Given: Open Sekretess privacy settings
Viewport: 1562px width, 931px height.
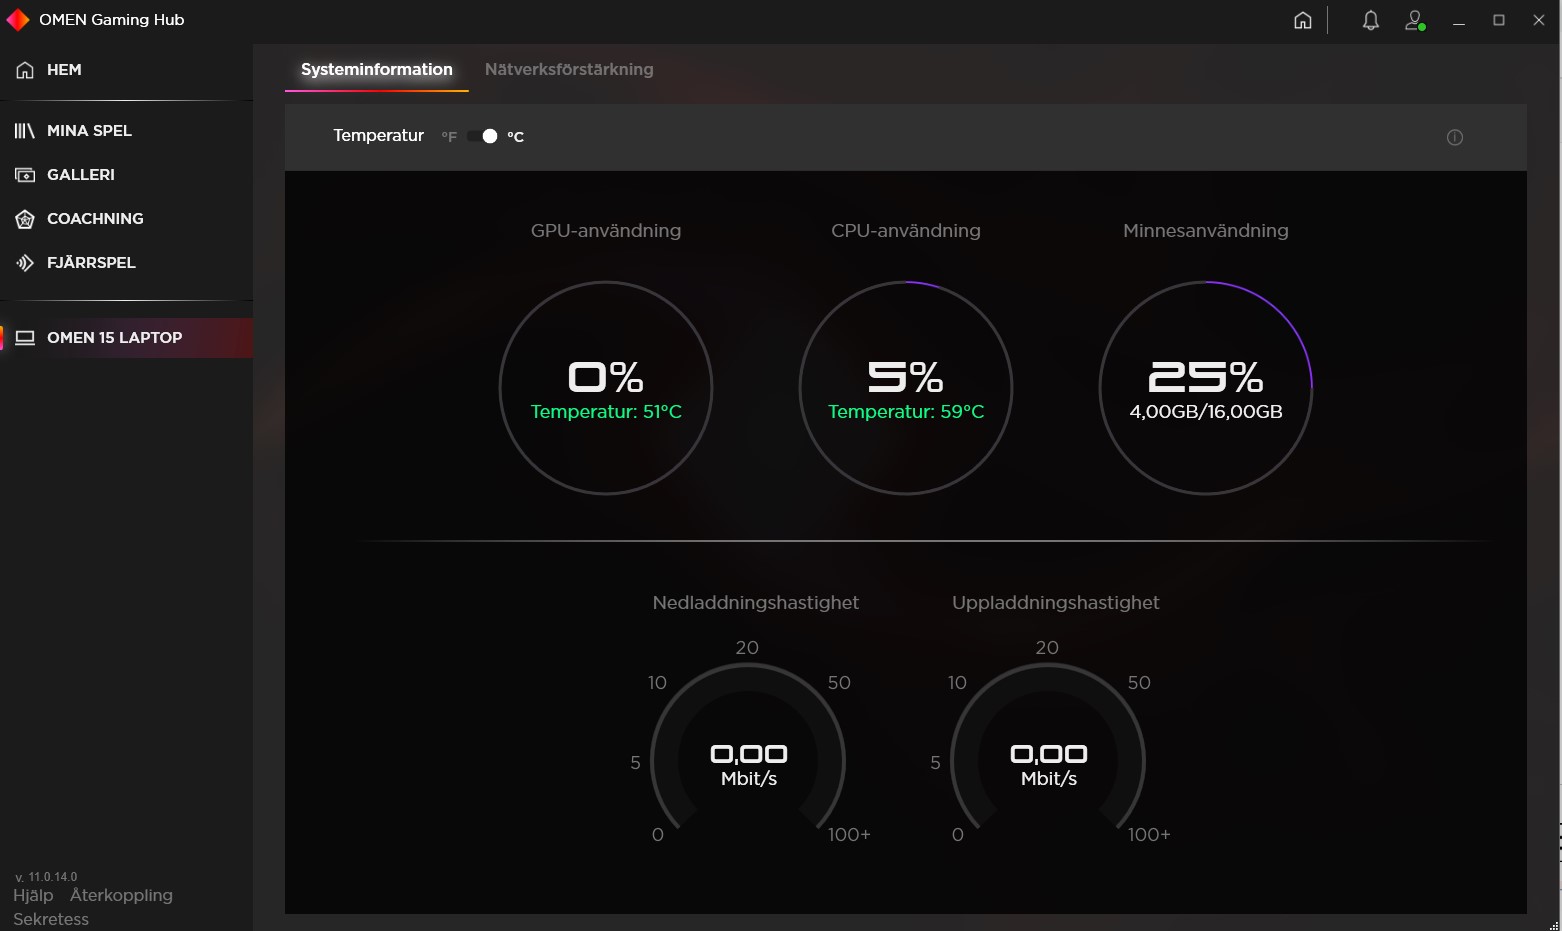Looking at the screenshot, I should (x=49, y=918).
